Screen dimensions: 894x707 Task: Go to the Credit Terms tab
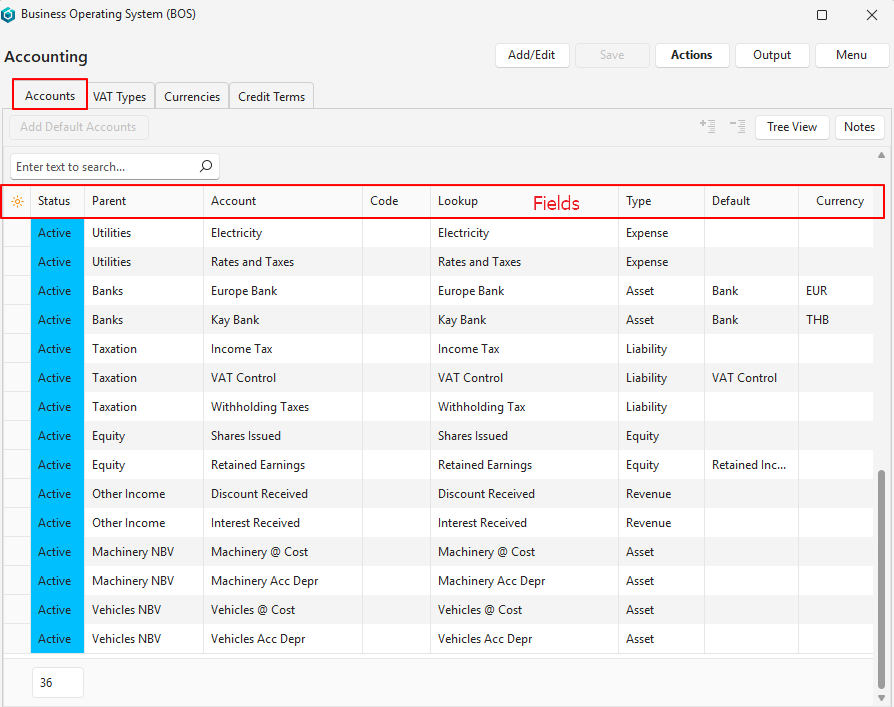pos(271,97)
